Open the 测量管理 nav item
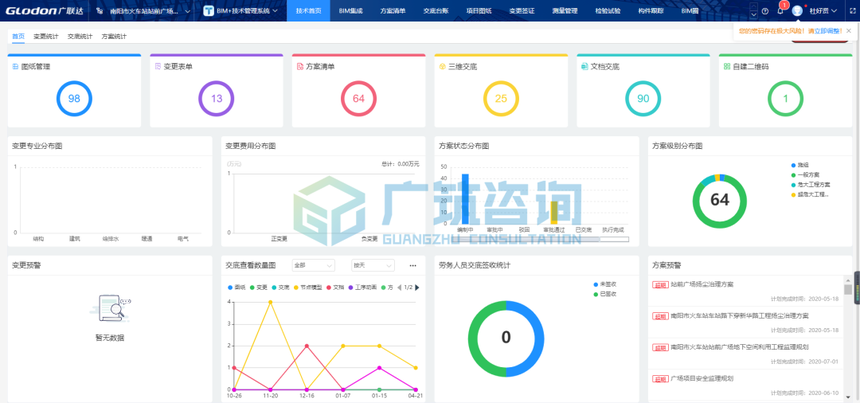The width and height of the screenshot is (860, 403). pos(564,10)
